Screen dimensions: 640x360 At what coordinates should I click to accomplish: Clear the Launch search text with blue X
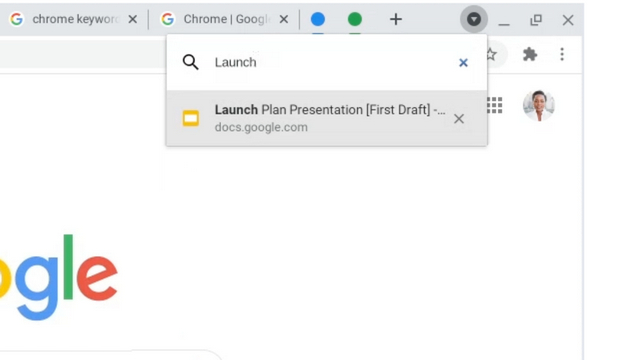pyautogui.click(x=463, y=62)
